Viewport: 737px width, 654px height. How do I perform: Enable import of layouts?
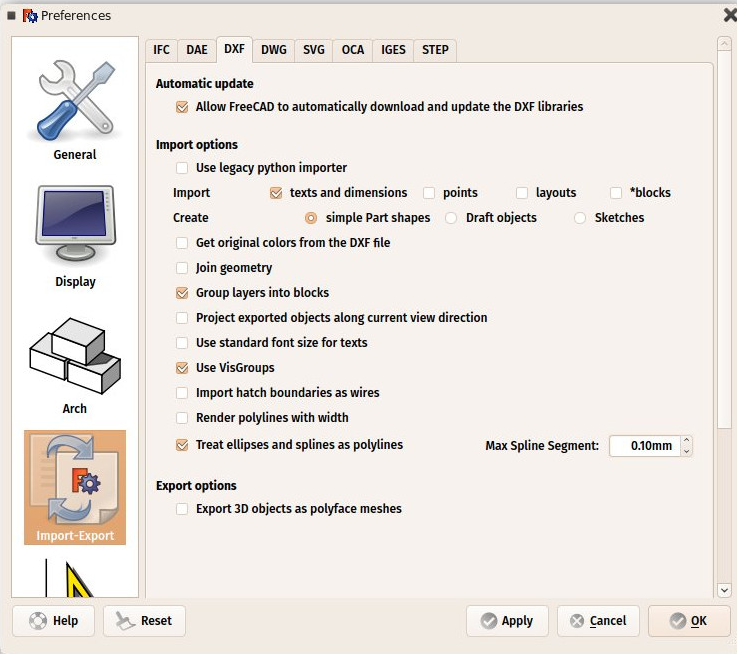coord(522,193)
